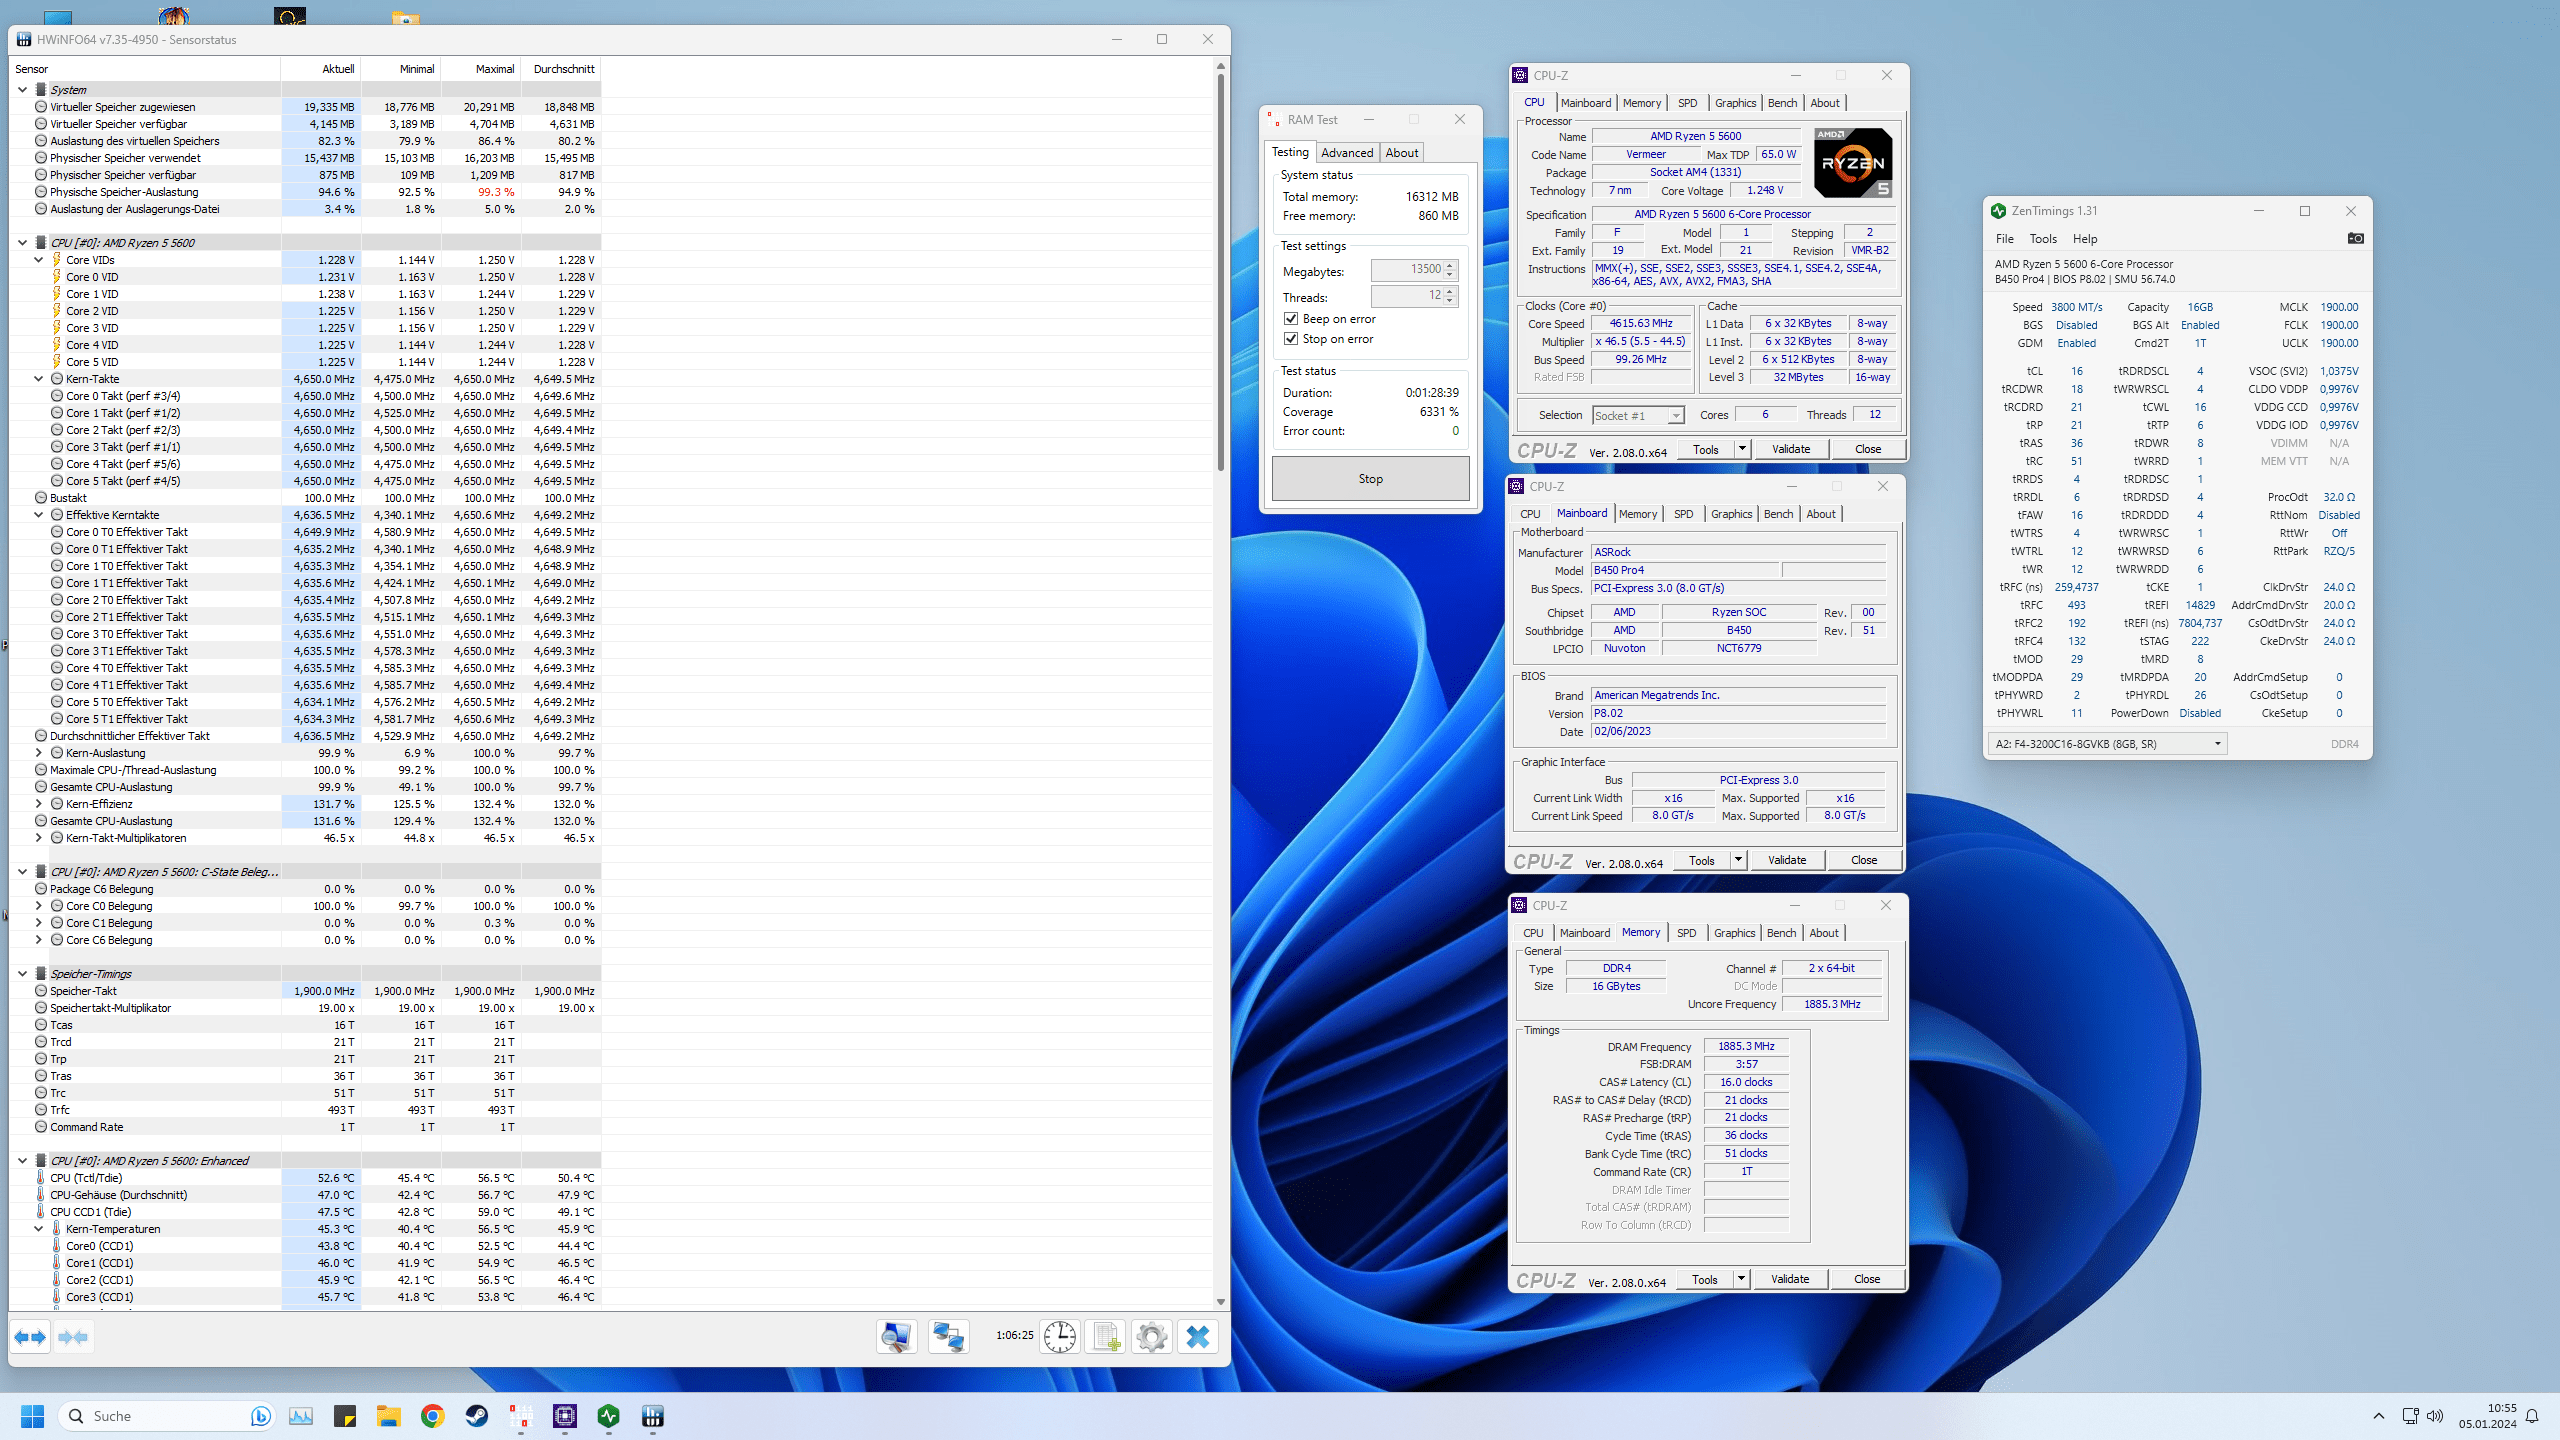Open HWiNFO sensor settings gear icon
The width and height of the screenshot is (2560, 1440).
pos(1152,1336)
